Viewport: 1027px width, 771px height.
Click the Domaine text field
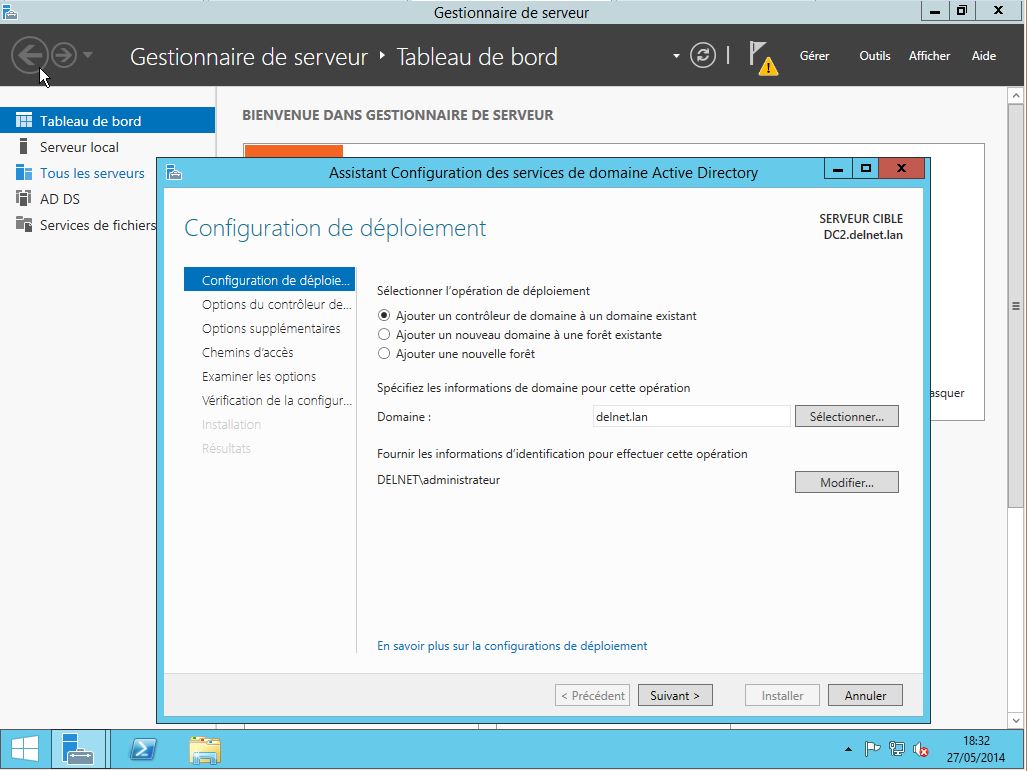pos(692,417)
